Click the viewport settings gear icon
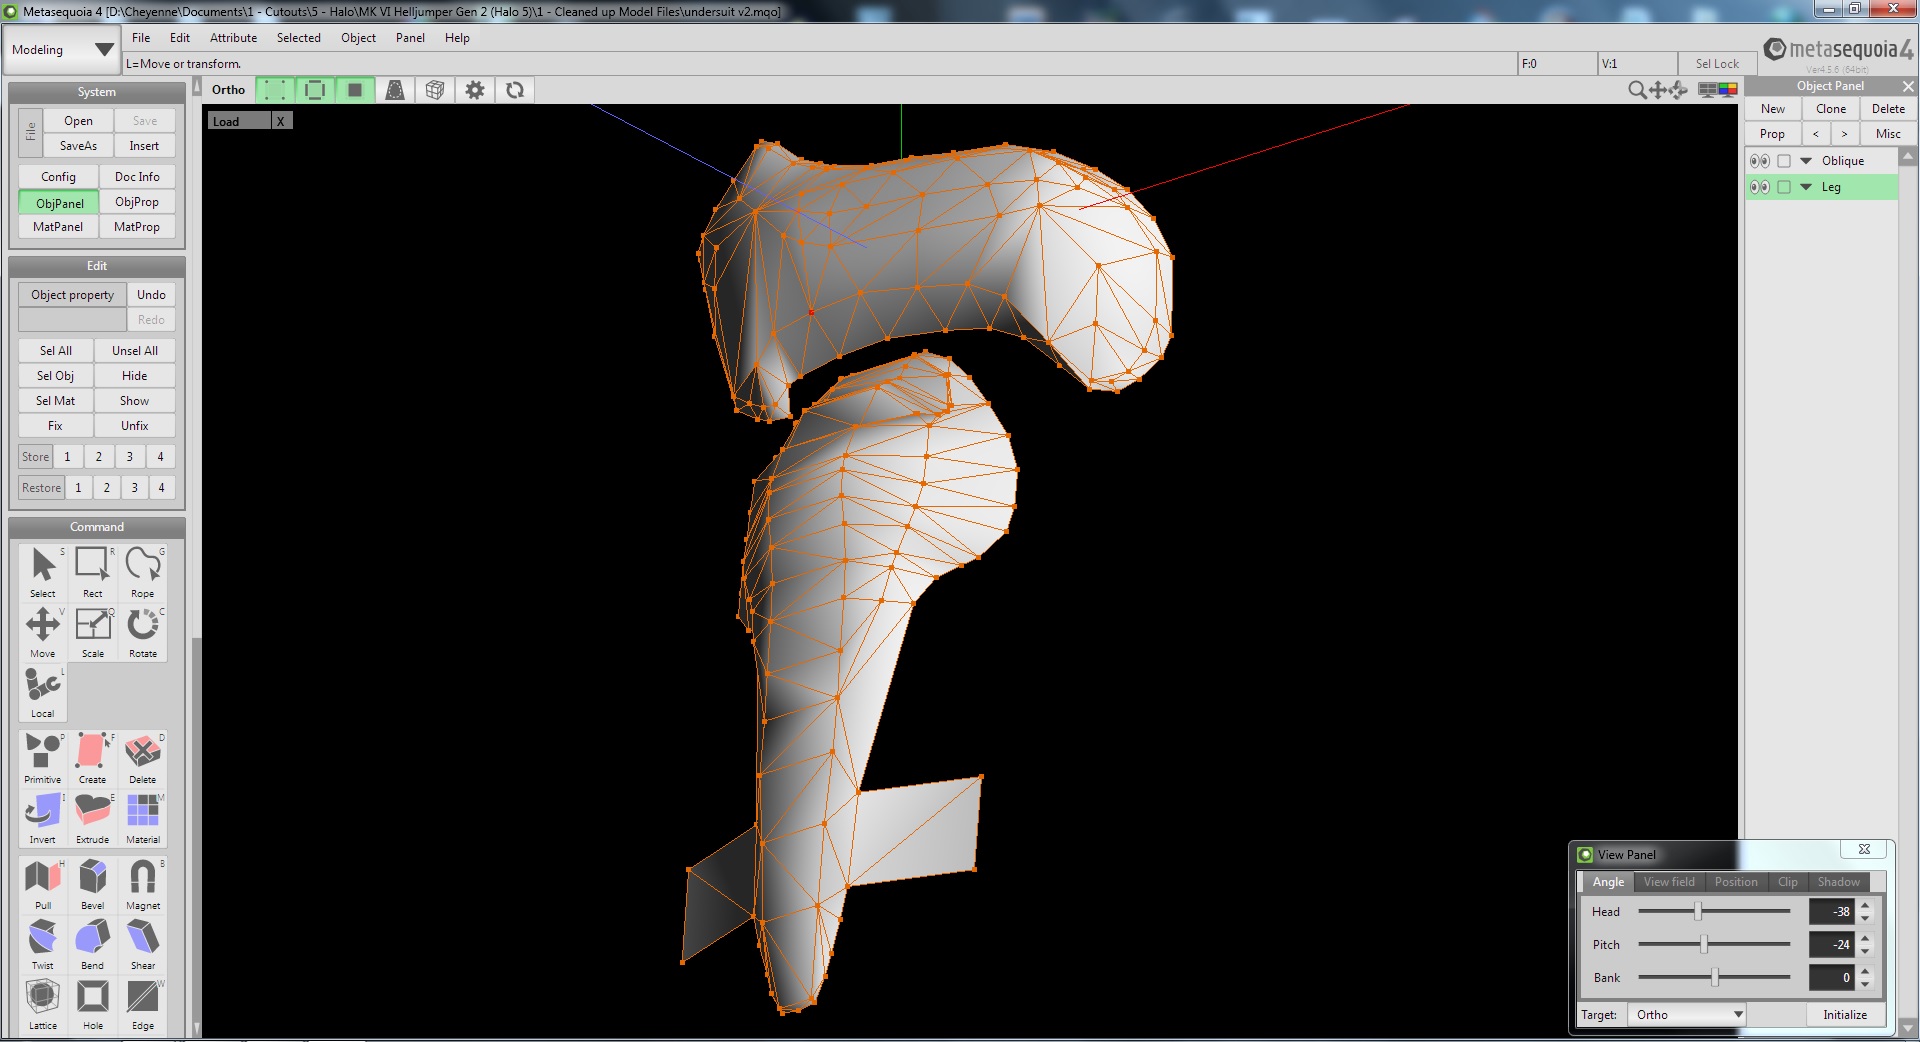Screen dimensions: 1920x1042 click(x=475, y=90)
